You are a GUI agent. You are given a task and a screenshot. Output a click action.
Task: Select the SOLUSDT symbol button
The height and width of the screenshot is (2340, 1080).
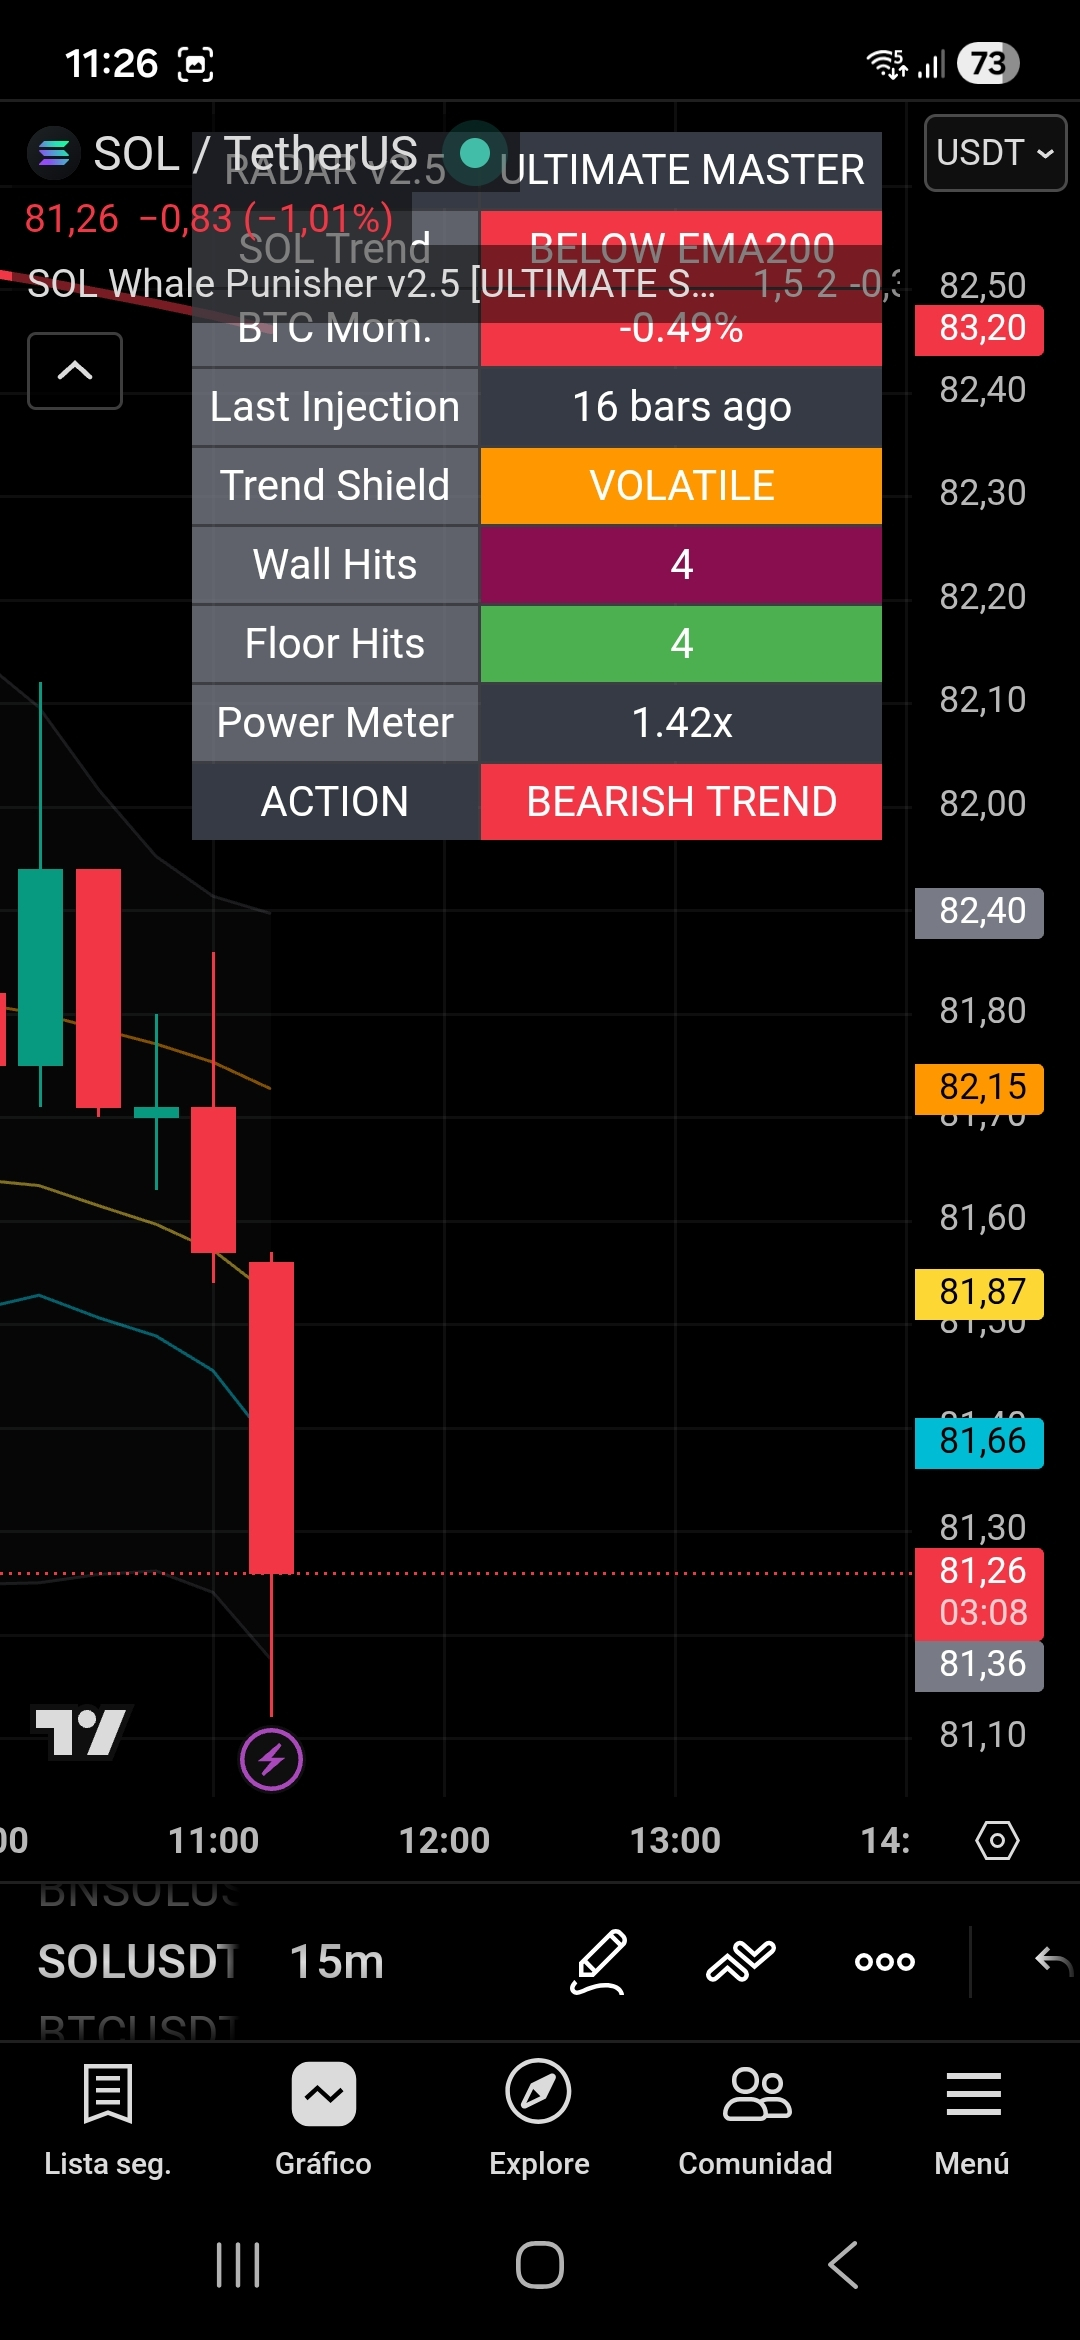coord(137,1961)
